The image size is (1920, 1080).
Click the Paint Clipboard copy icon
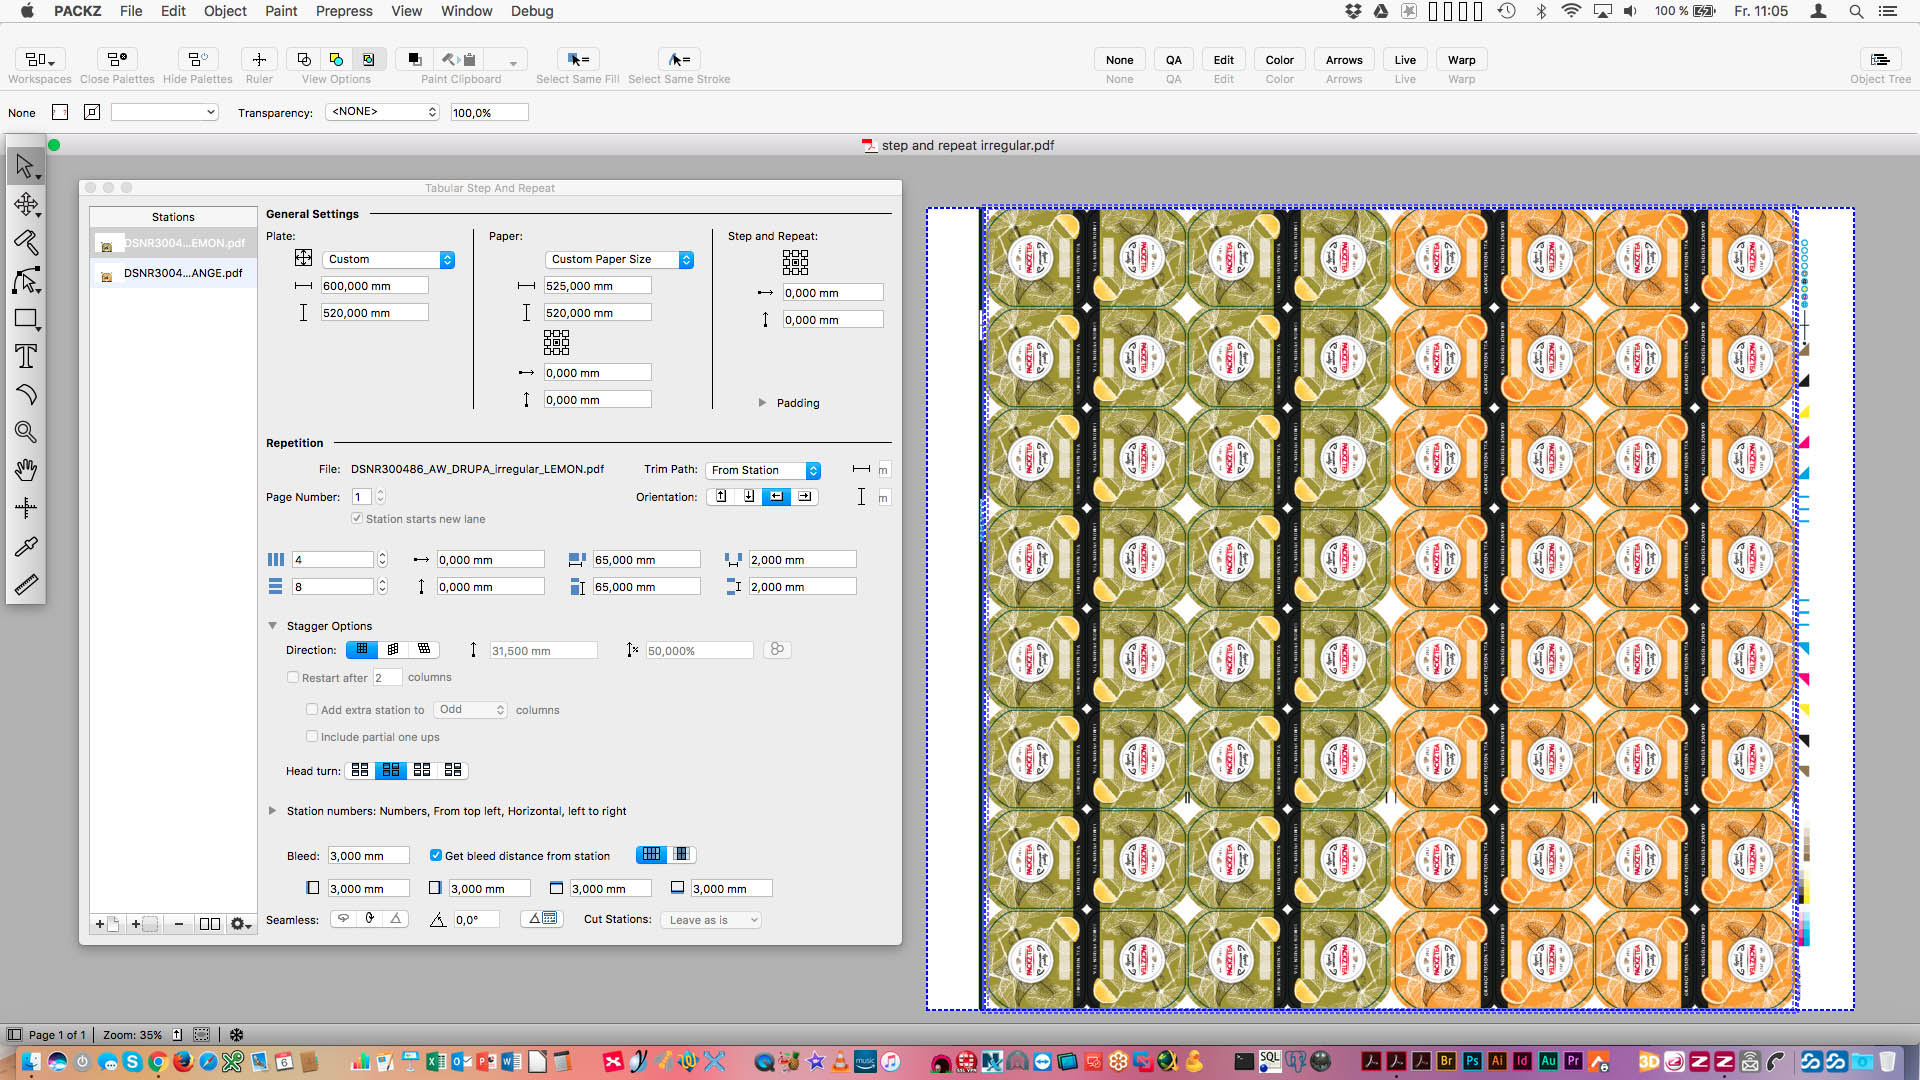[414, 60]
